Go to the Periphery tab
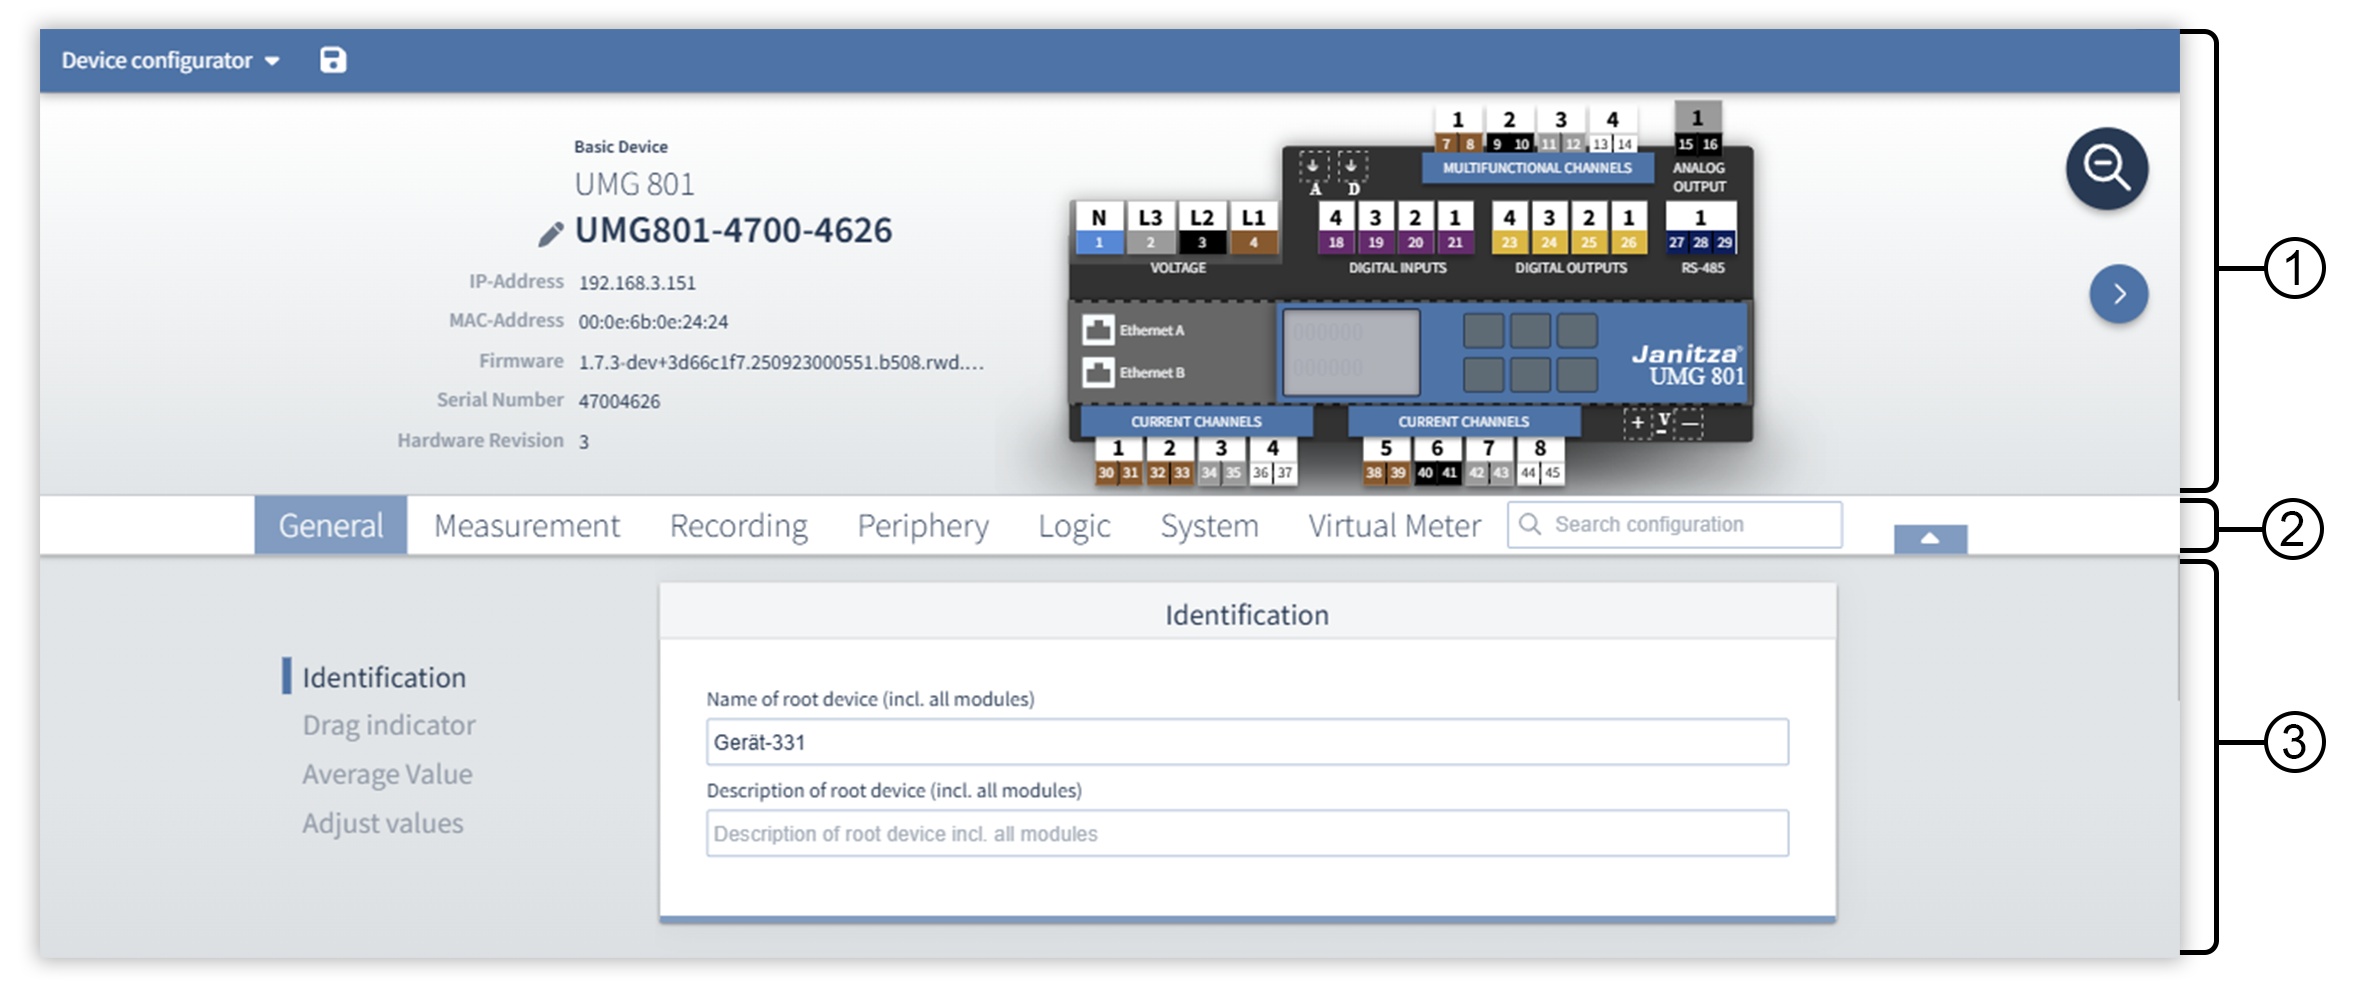 point(922,526)
